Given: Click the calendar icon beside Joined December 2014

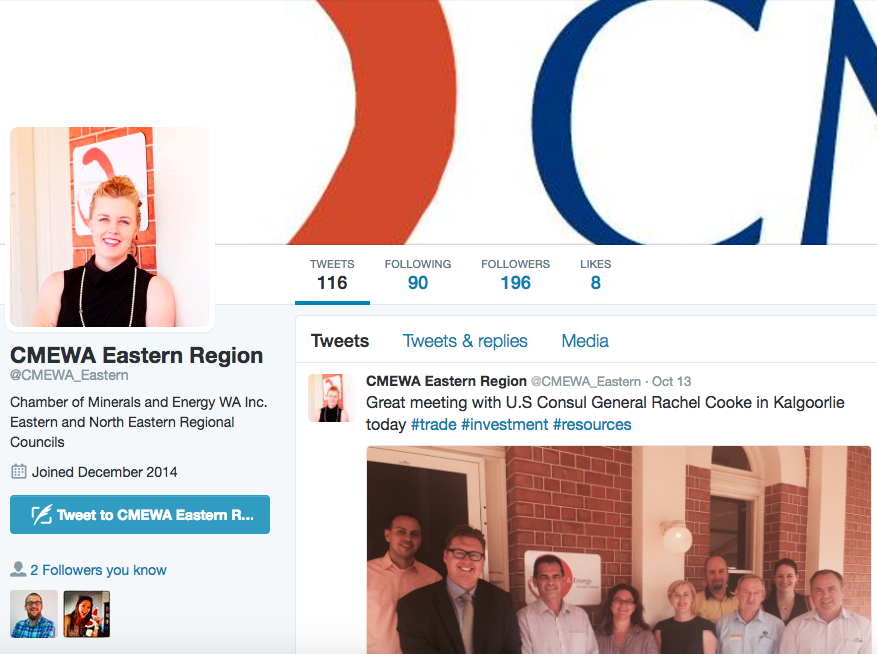Looking at the screenshot, I should coord(18,472).
